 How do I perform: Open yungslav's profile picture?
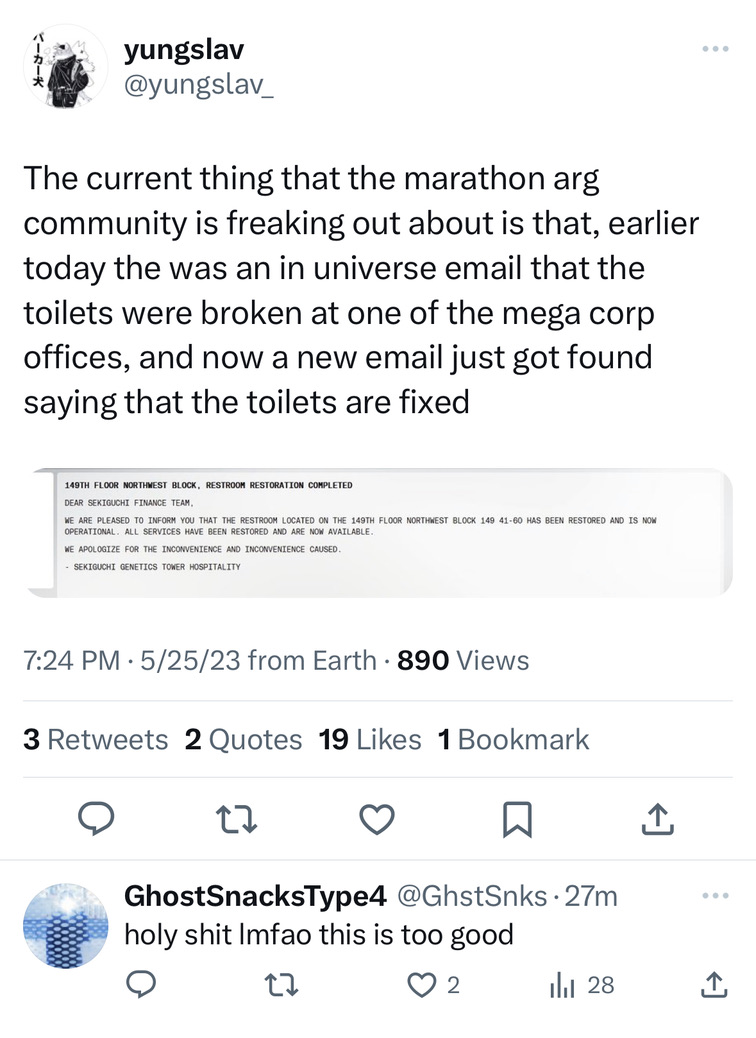(x=64, y=66)
